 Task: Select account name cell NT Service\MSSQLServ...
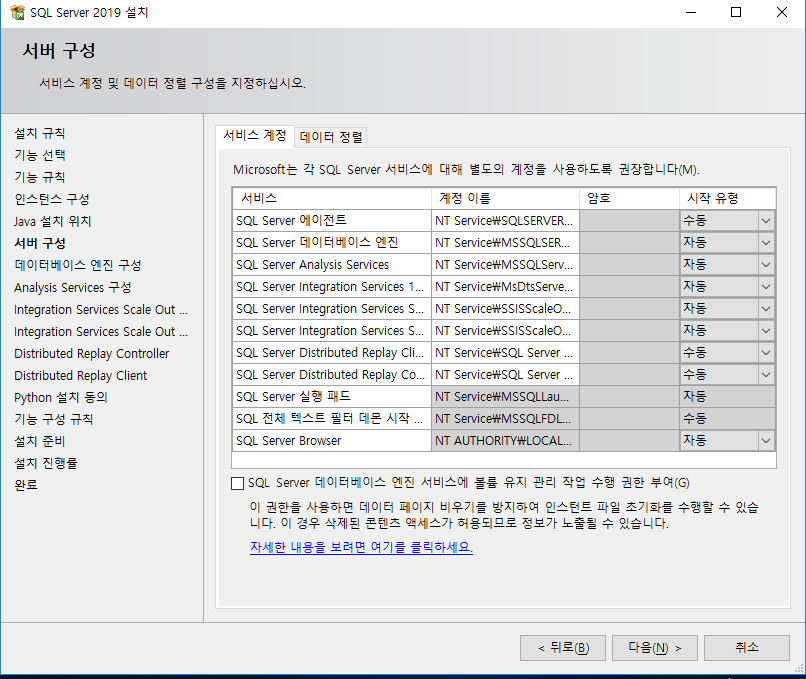tap(505, 265)
